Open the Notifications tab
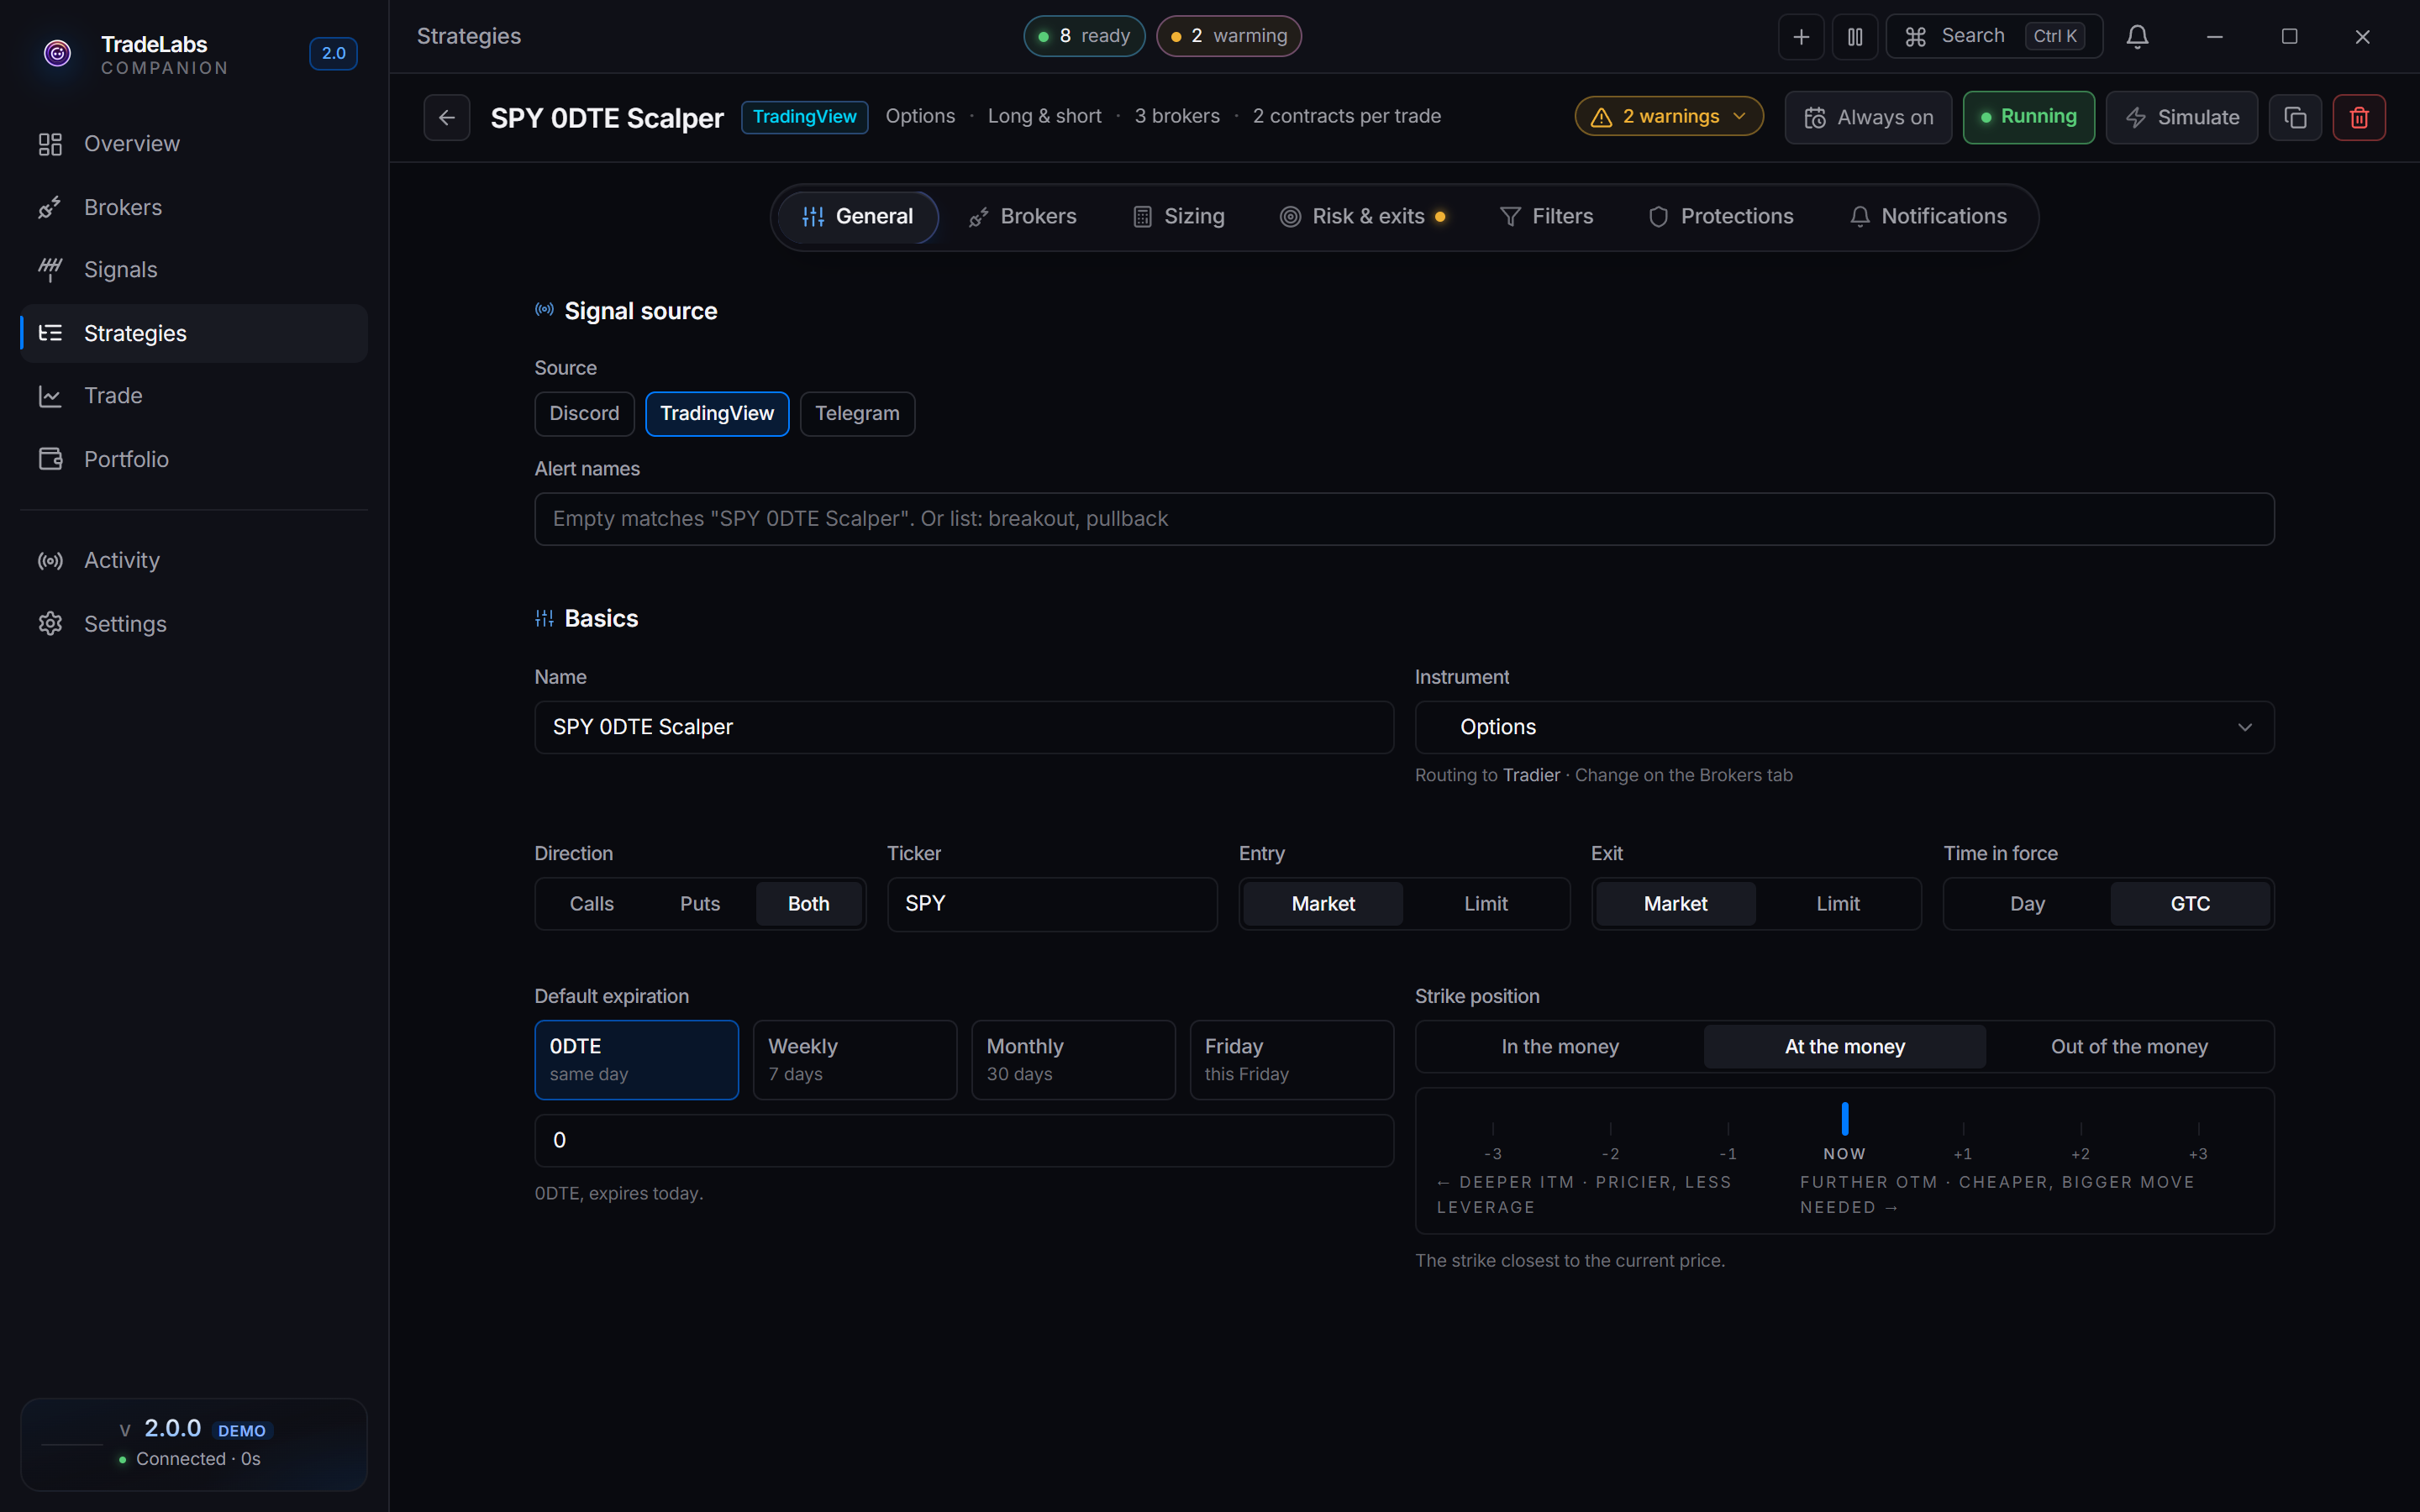 (1928, 217)
